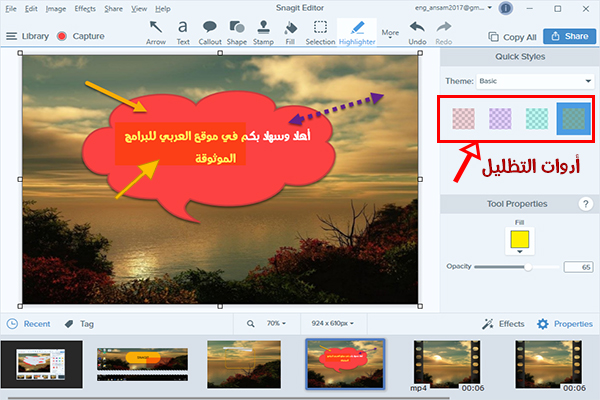600x400 pixels.
Task: Open the 70% zoom dropdown
Action: (276, 323)
